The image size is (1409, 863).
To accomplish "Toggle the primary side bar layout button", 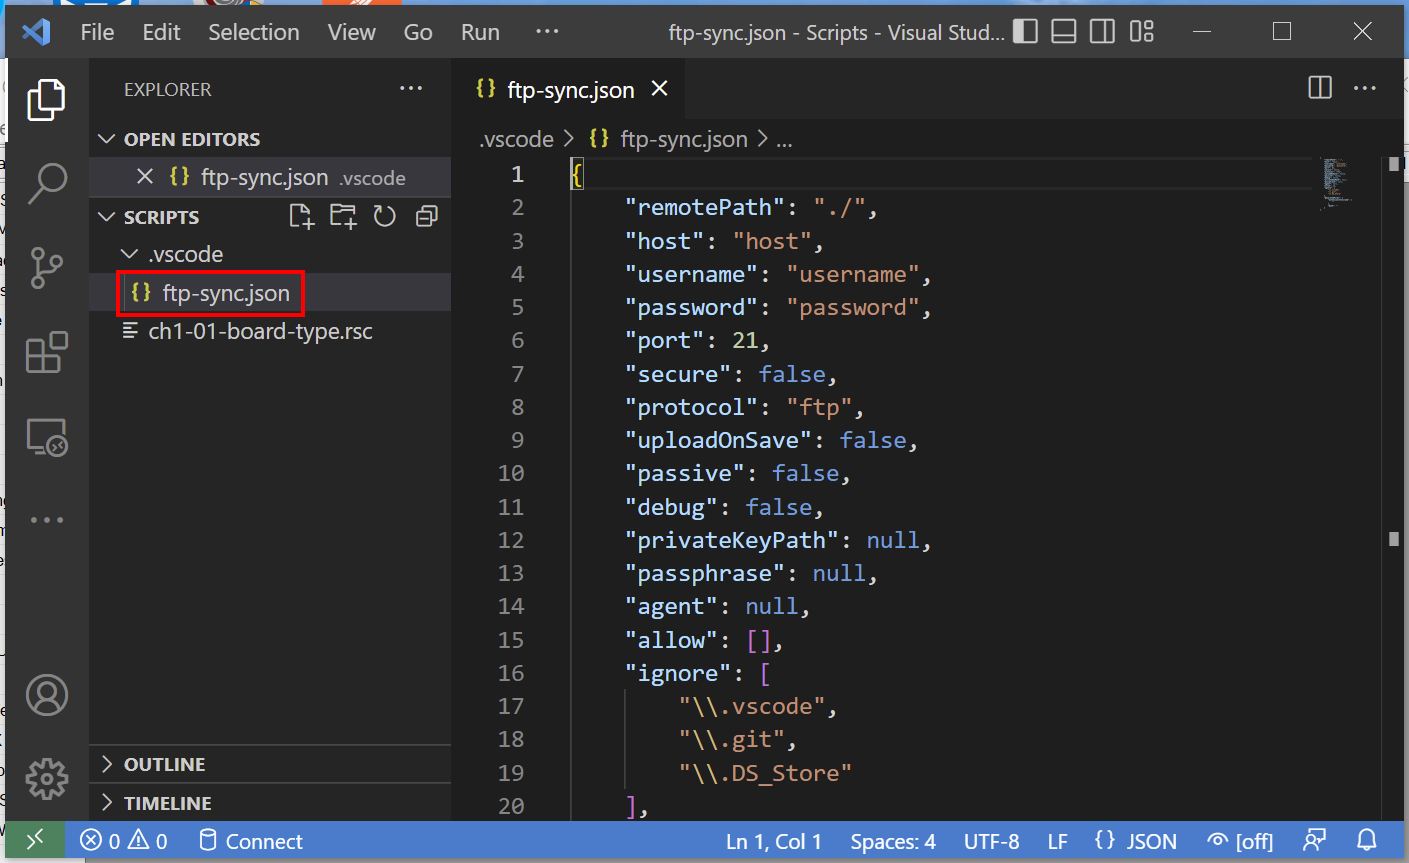I will click(1025, 32).
